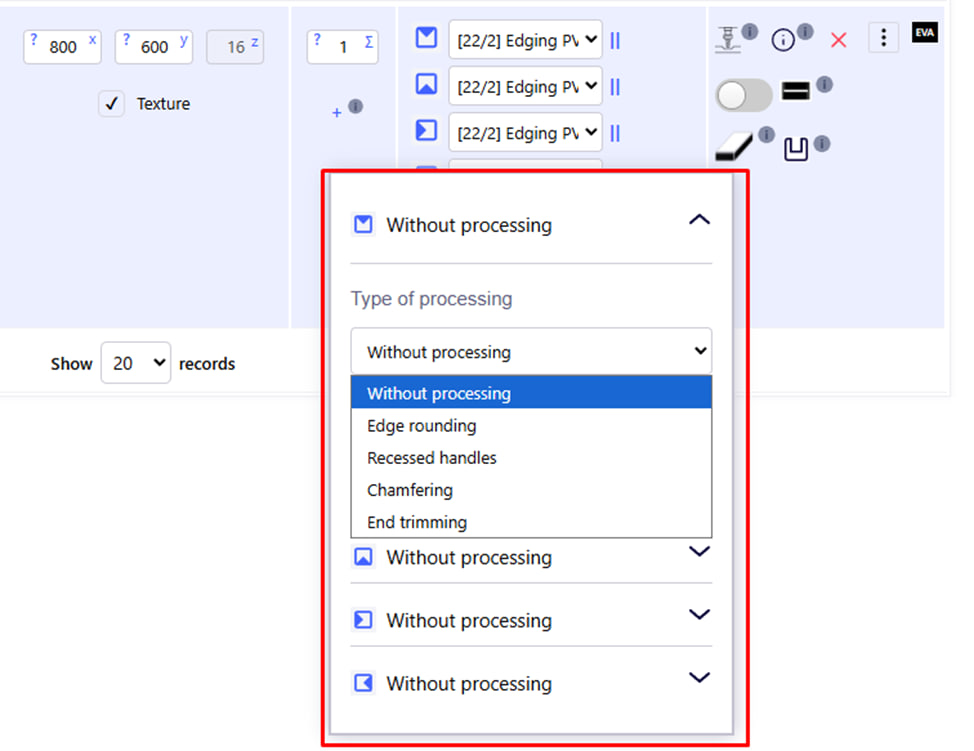Expand the last 'Without processing' section
The image size is (974, 751).
point(699,679)
